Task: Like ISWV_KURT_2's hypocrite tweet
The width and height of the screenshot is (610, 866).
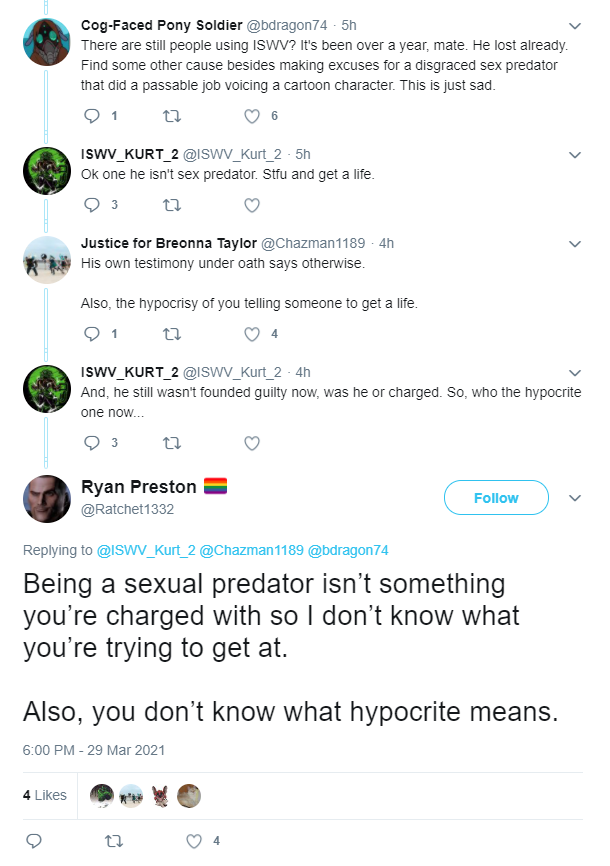Action: pyautogui.click(x=252, y=443)
